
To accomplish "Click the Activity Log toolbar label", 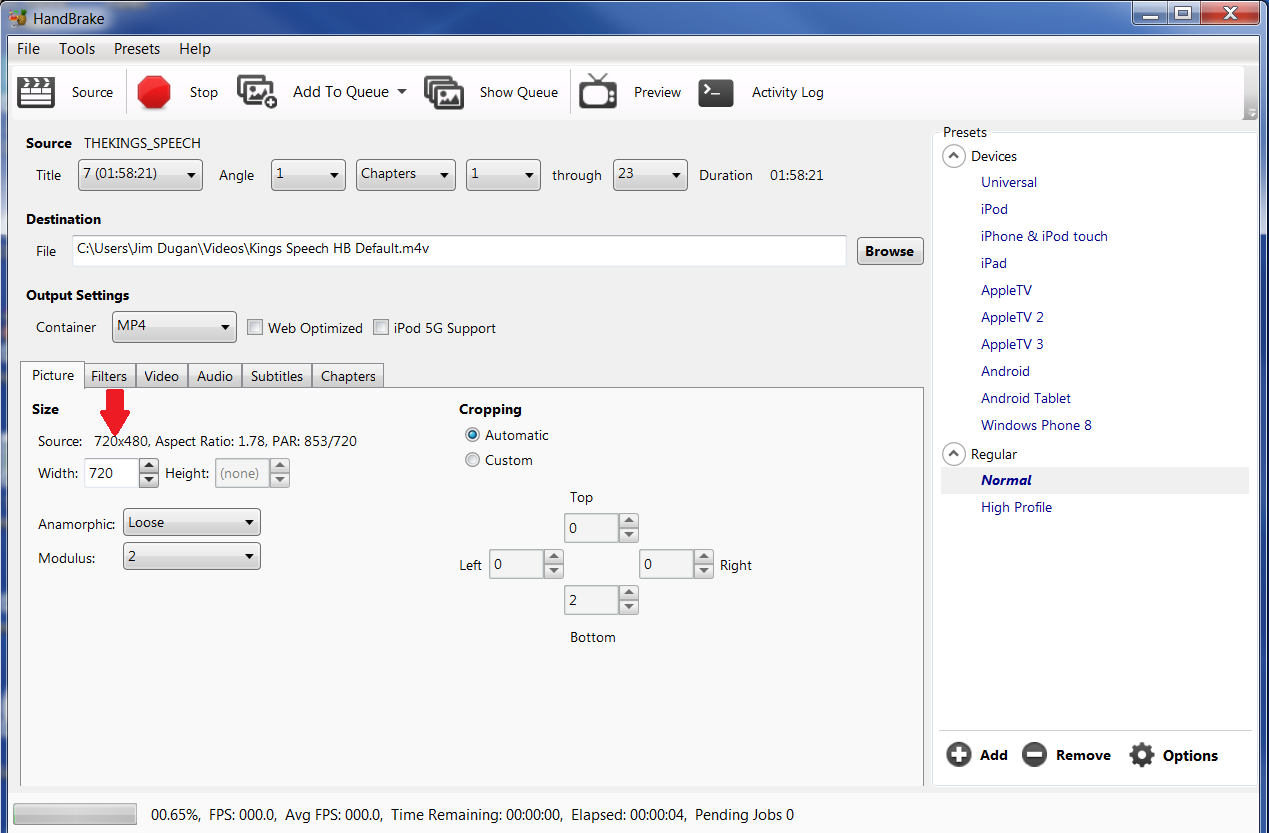I will 788,92.
